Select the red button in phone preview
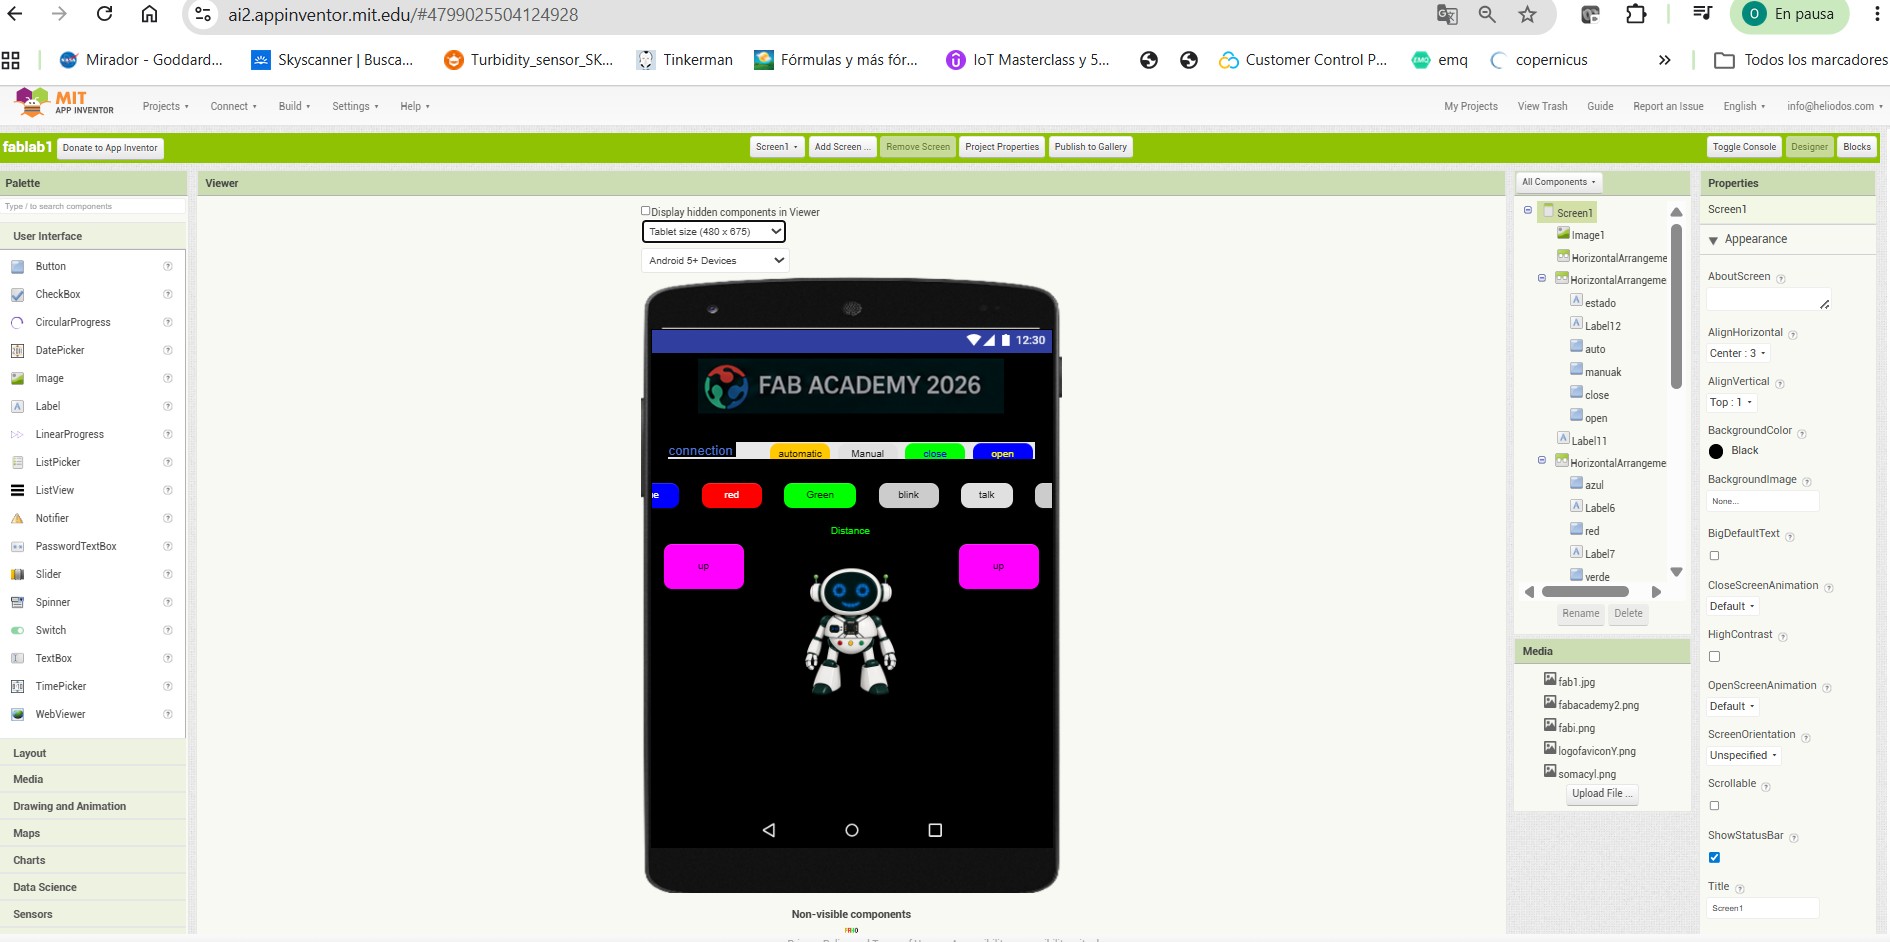 732,495
